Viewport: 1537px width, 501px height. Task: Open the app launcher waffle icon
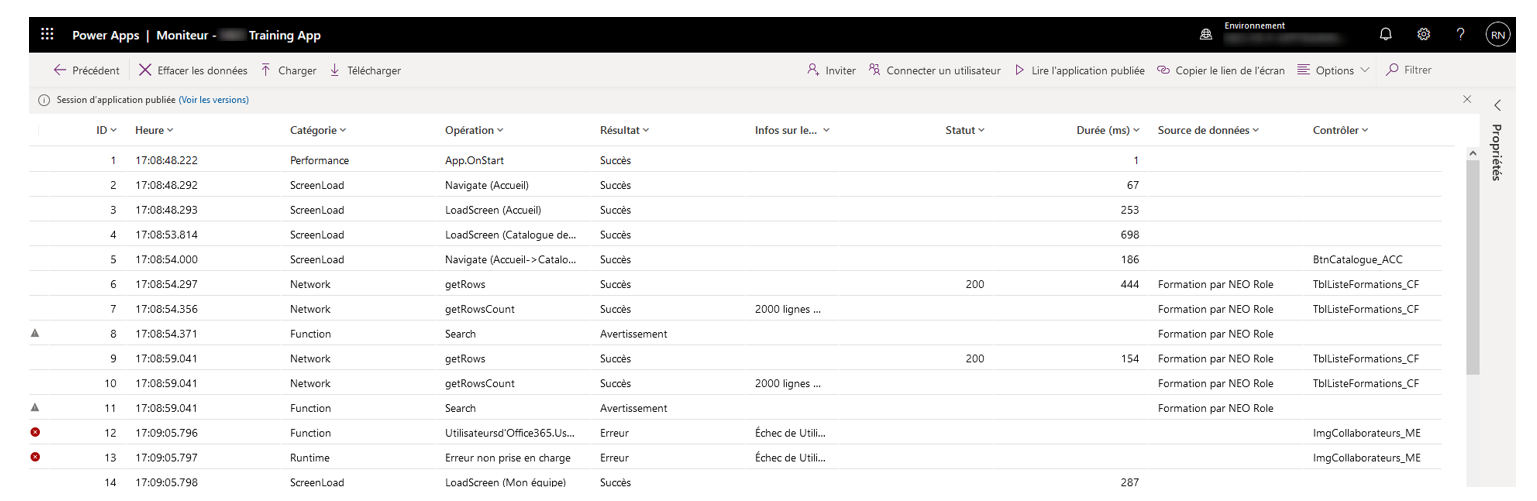click(x=47, y=35)
